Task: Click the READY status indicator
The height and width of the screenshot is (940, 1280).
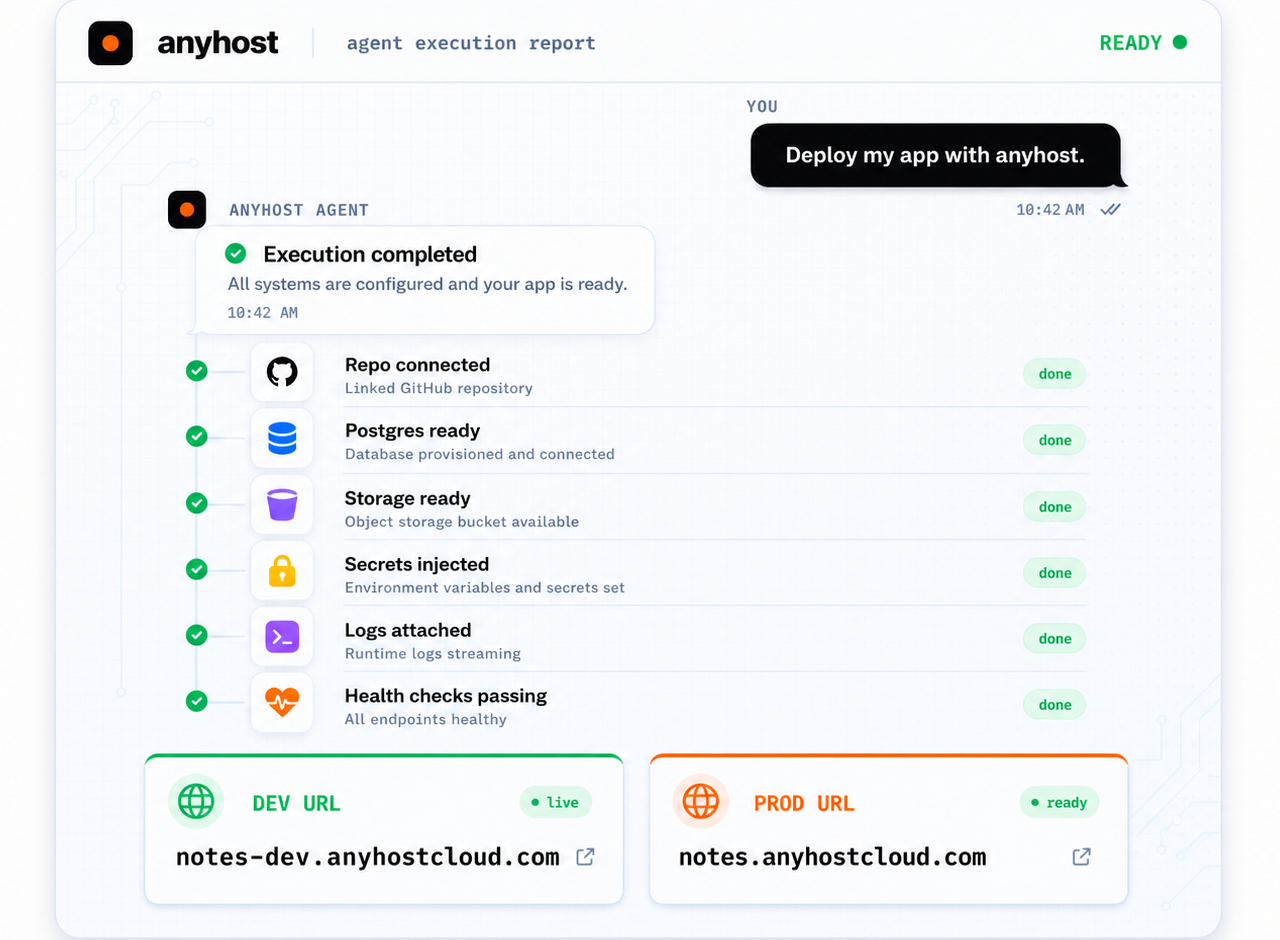Action: pyautogui.click(x=1143, y=43)
